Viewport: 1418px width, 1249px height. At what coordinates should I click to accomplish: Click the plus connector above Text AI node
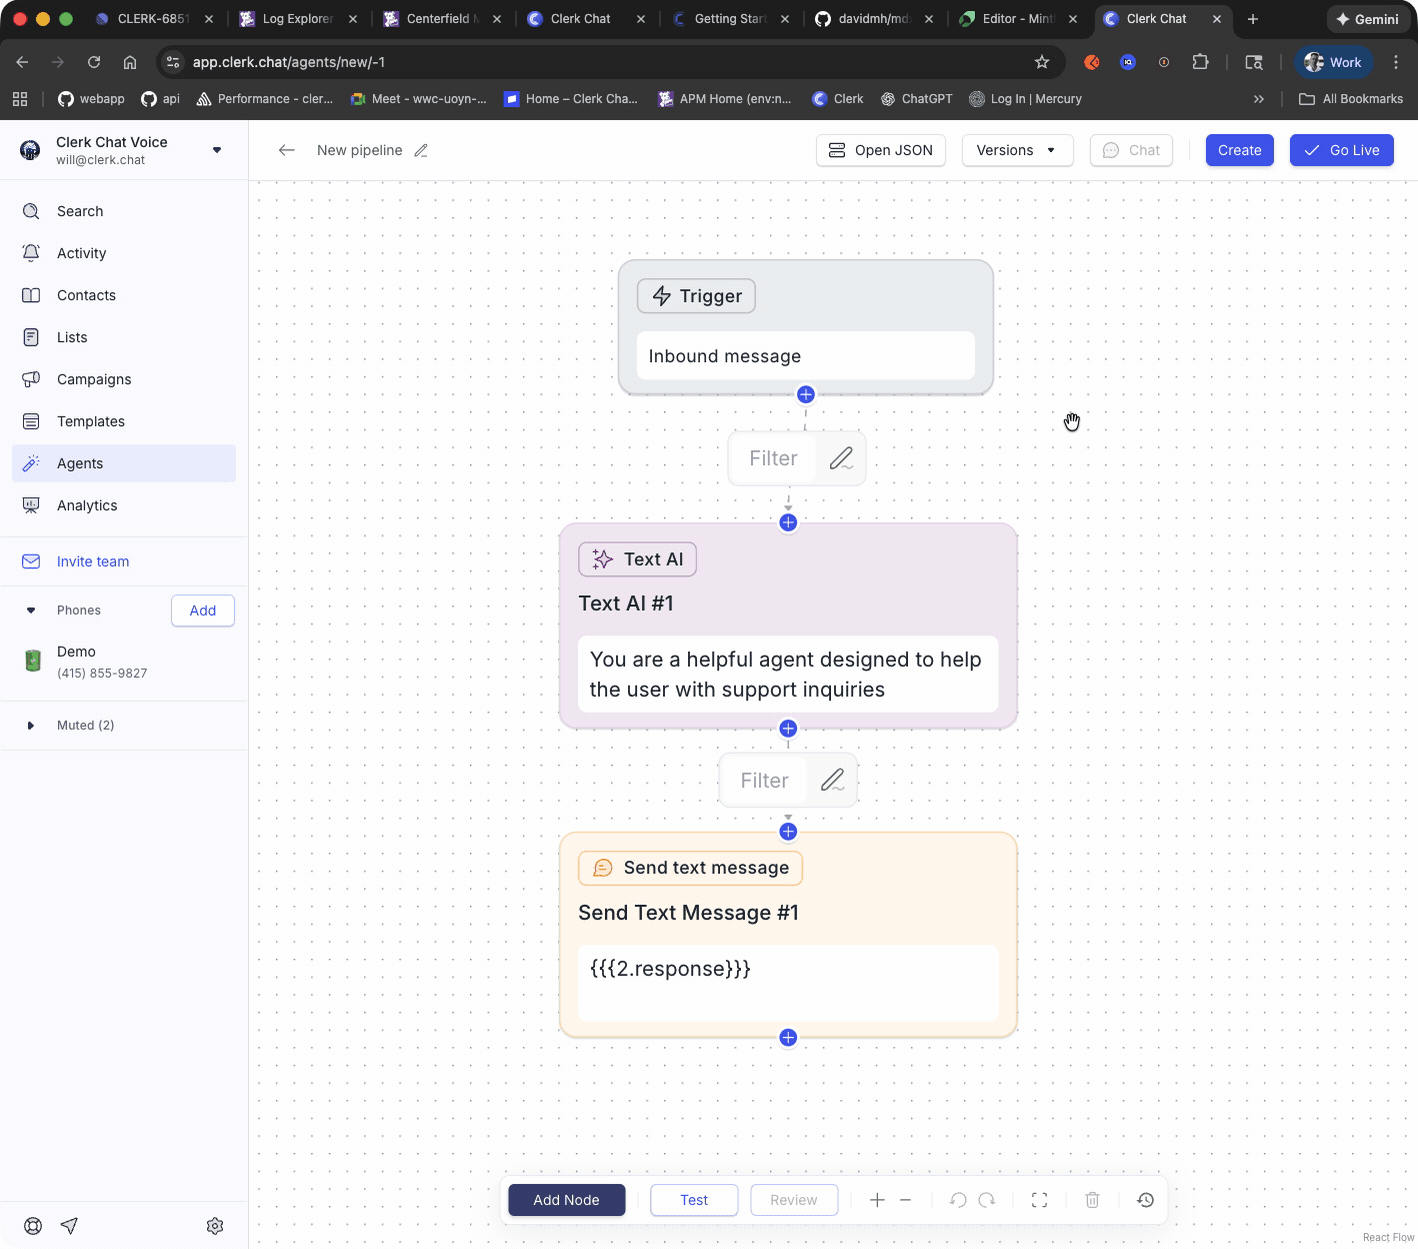pyautogui.click(x=788, y=522)
